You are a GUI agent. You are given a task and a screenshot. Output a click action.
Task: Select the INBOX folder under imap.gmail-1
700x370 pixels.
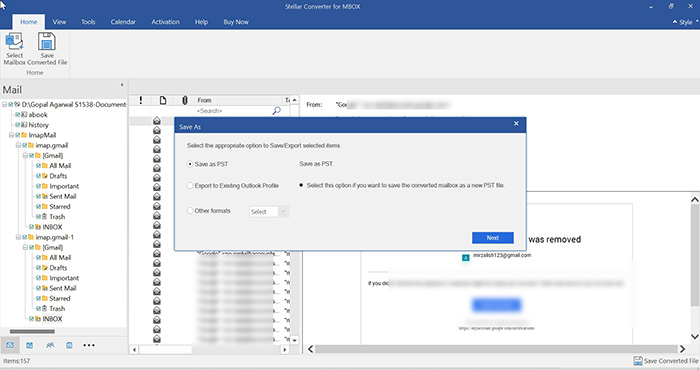pyautogui.click(x=52, y=319)
